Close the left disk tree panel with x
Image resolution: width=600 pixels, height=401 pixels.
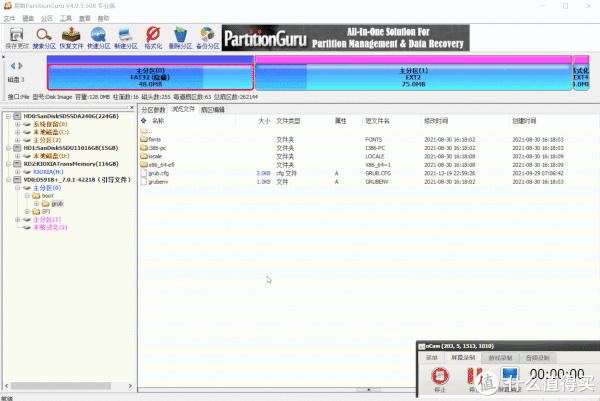point(132,108)
